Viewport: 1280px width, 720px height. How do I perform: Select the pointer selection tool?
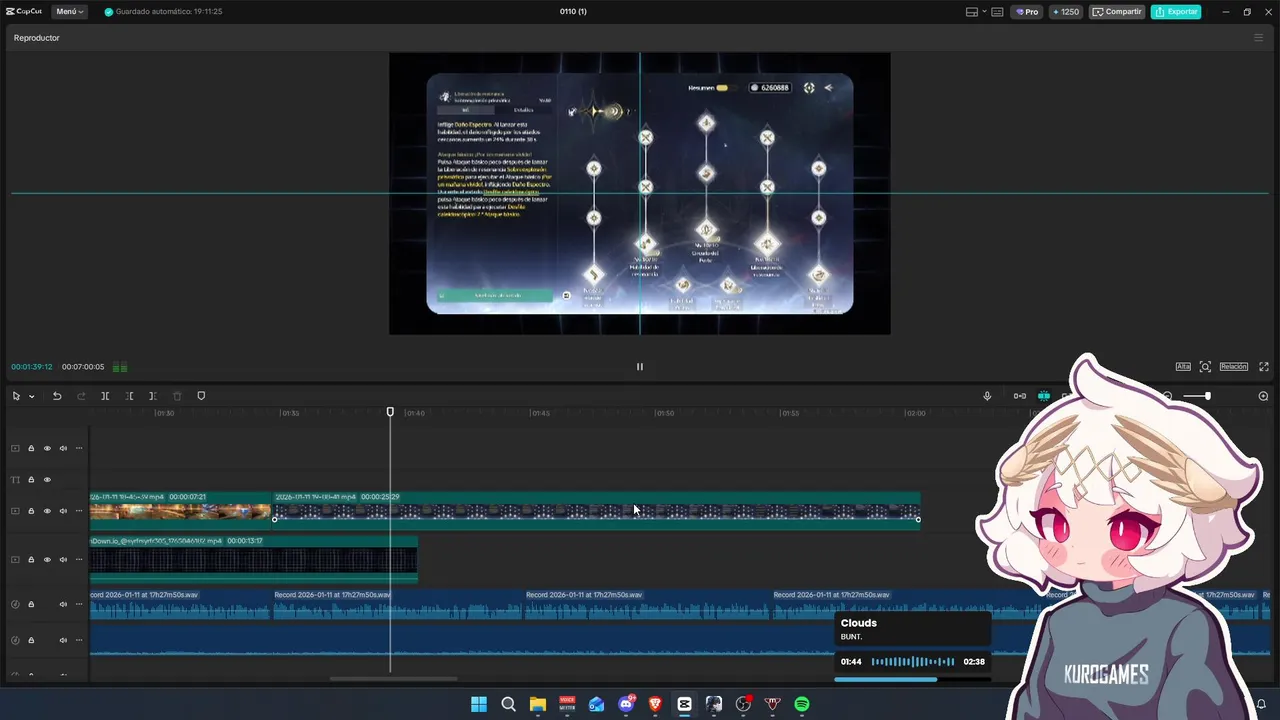tap(16, 396)
